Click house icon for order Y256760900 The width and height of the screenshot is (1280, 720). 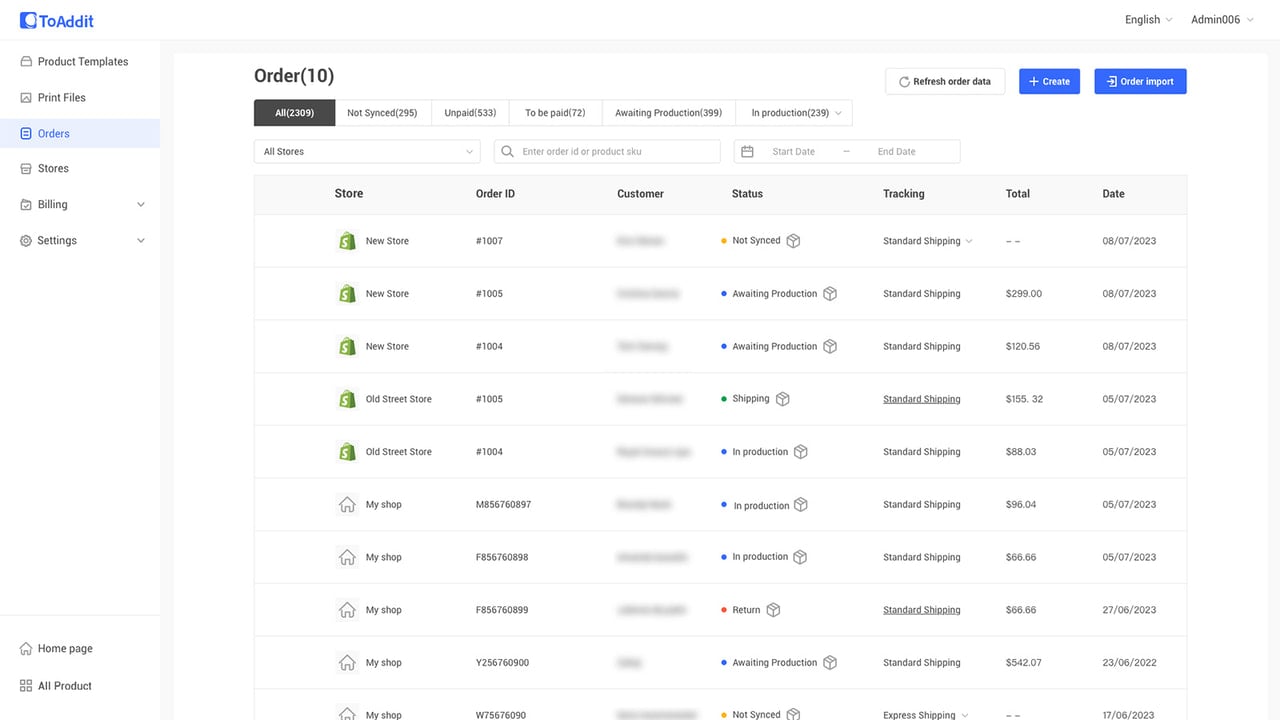pos(347,663)
